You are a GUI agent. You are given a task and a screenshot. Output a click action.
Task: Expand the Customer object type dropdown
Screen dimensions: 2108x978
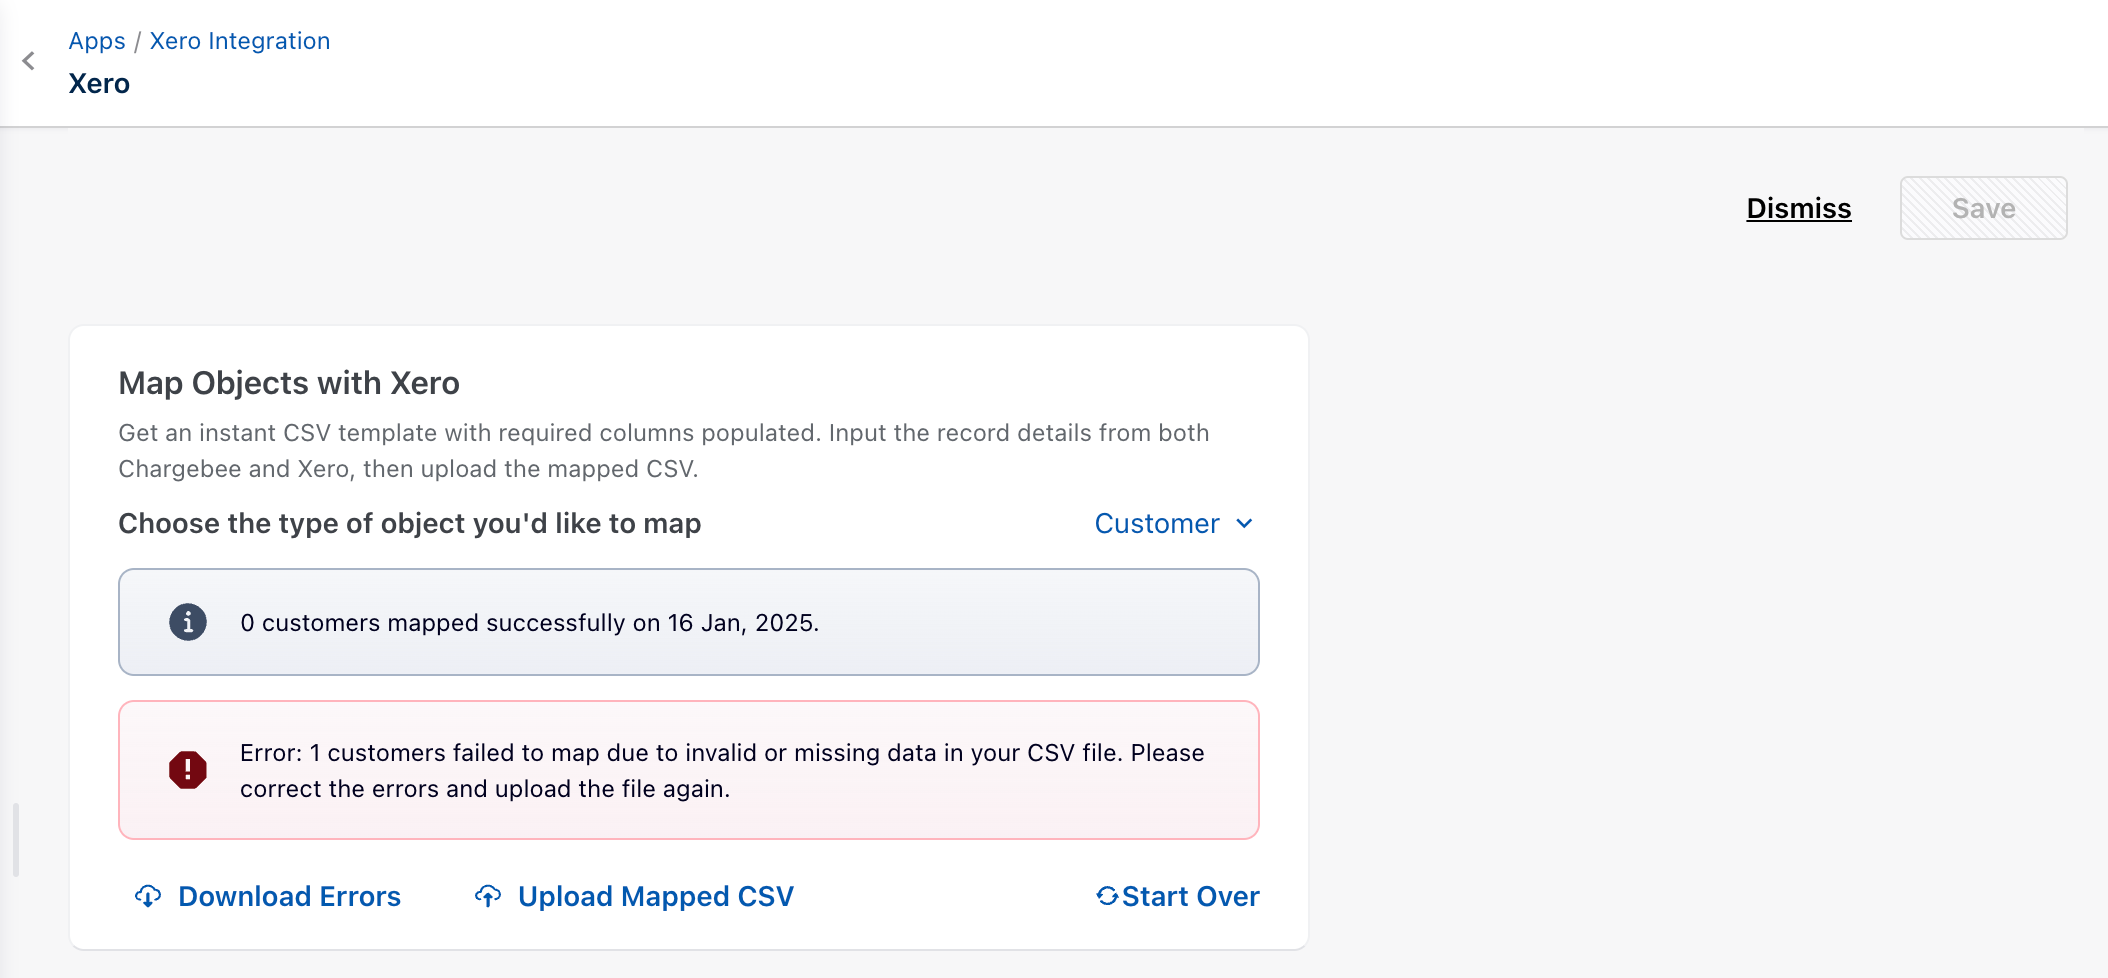click(1157, 524)
